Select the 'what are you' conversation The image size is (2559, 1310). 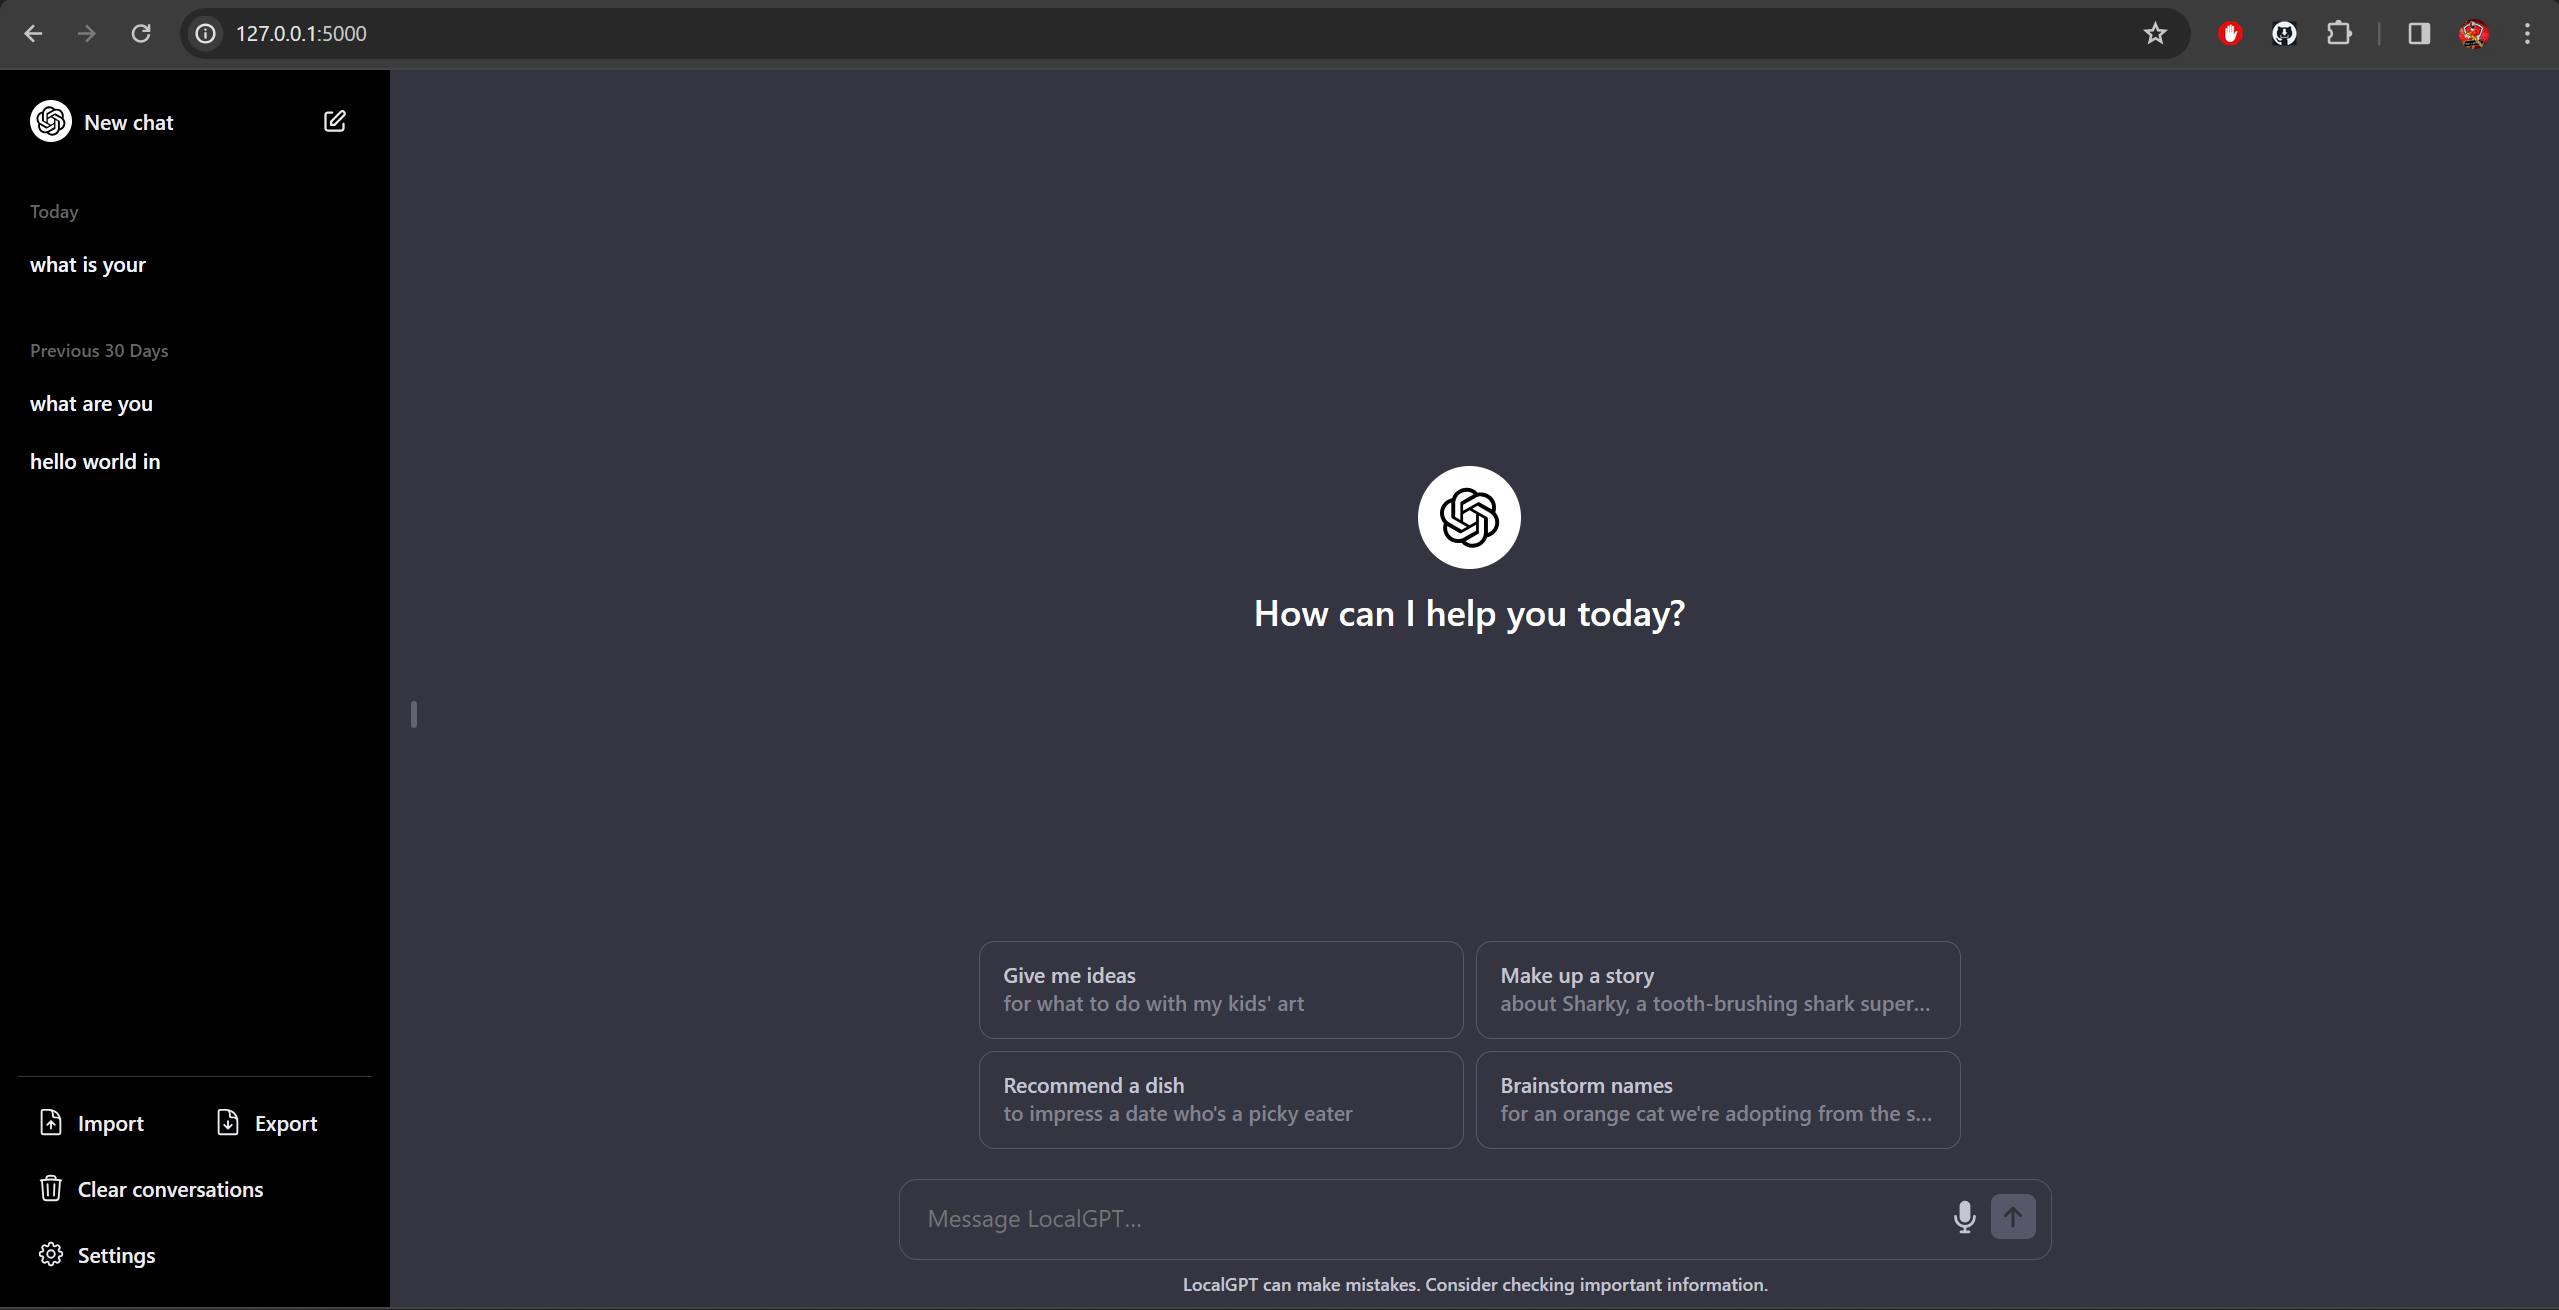(91, 404)
